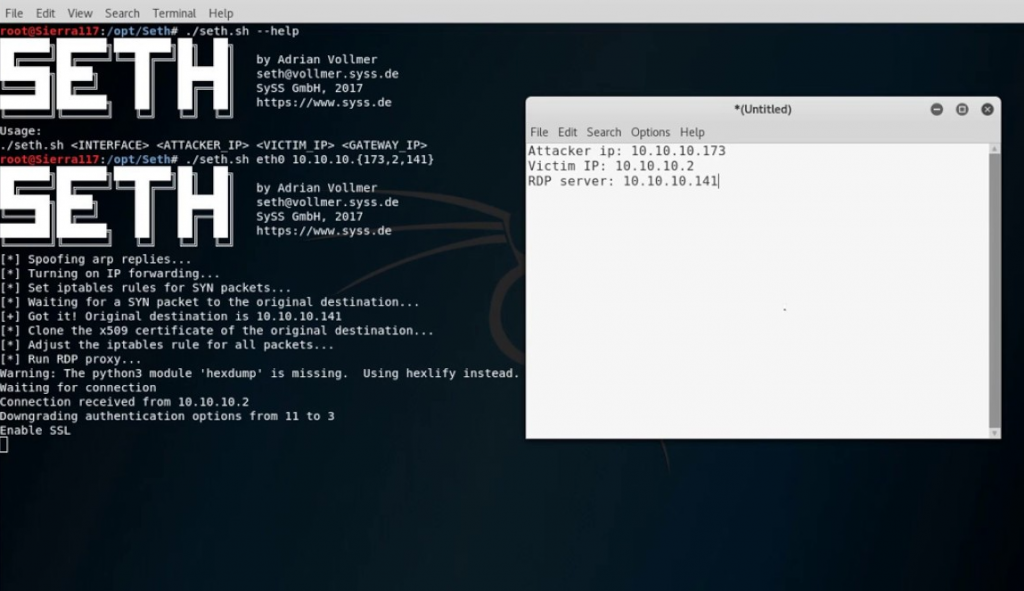Click first 'seth@vollmer.syss.de' email text

(327, 74)
